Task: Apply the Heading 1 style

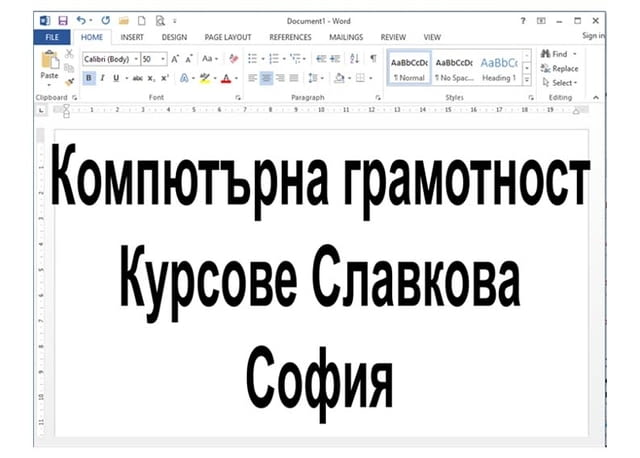Action: tap(498, 66)
